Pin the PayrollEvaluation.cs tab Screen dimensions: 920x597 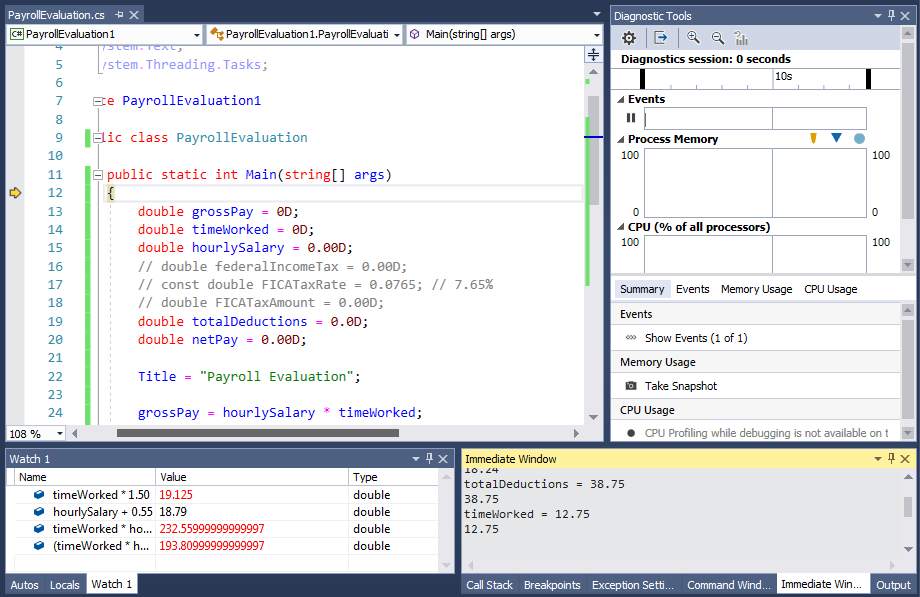coord(120,15)
